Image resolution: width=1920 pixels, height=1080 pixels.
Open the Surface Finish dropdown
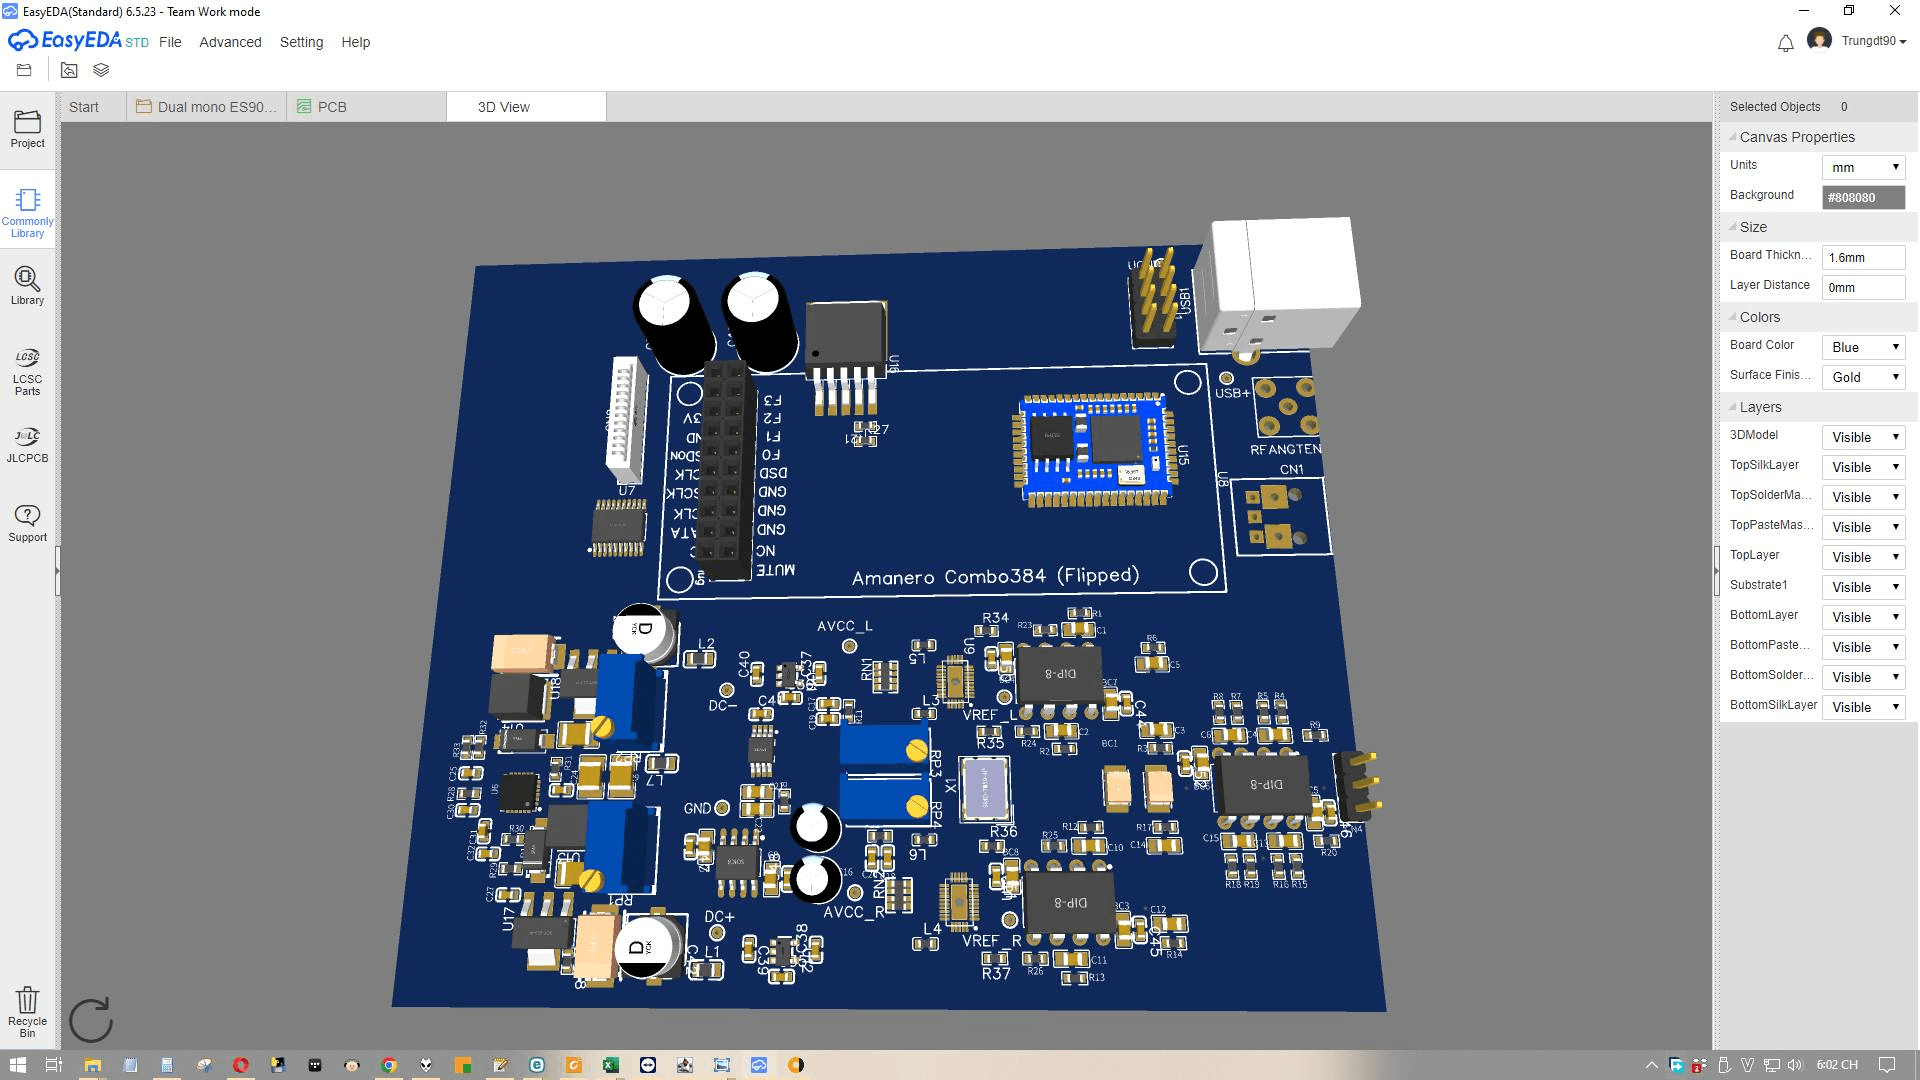tap(1863, 377)
